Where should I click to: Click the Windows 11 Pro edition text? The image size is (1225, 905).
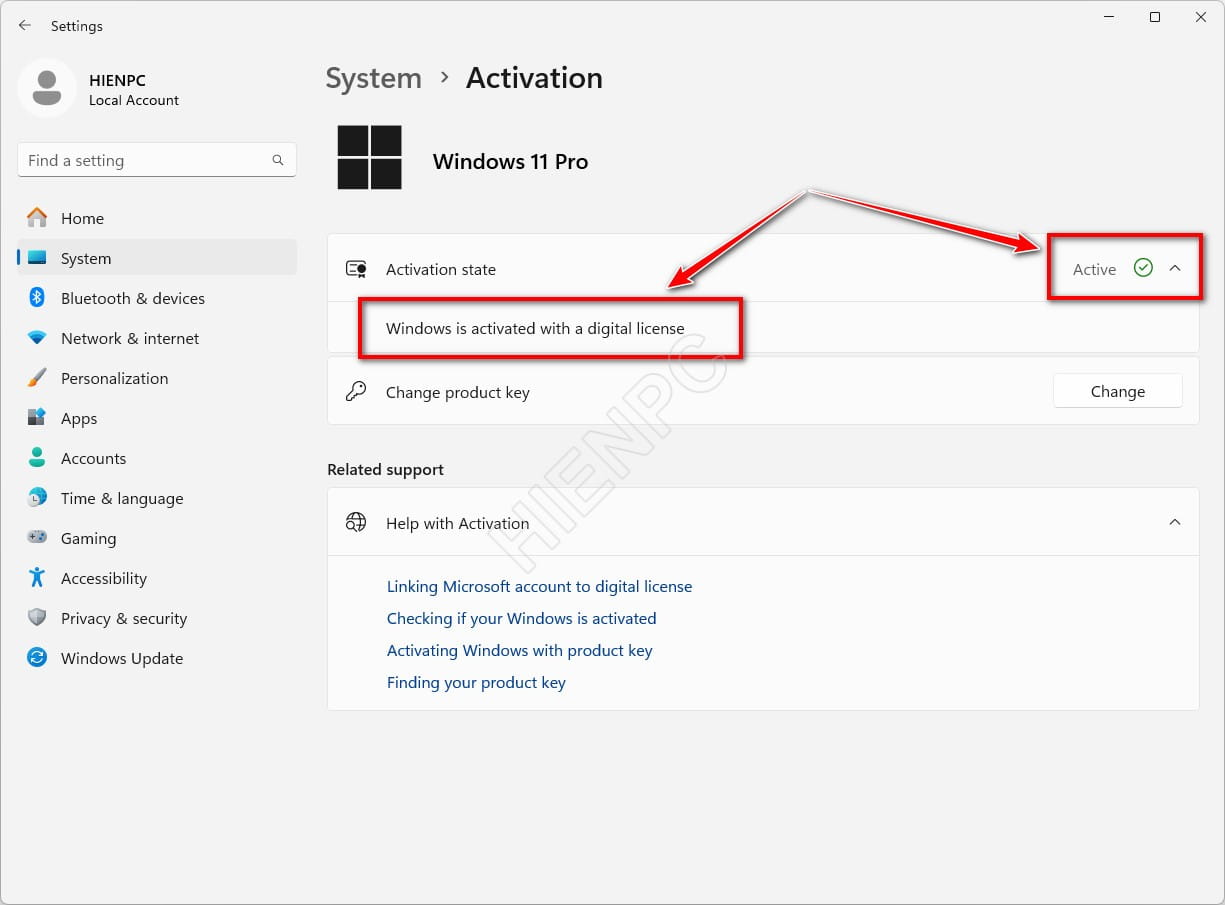tap(510, 161)
